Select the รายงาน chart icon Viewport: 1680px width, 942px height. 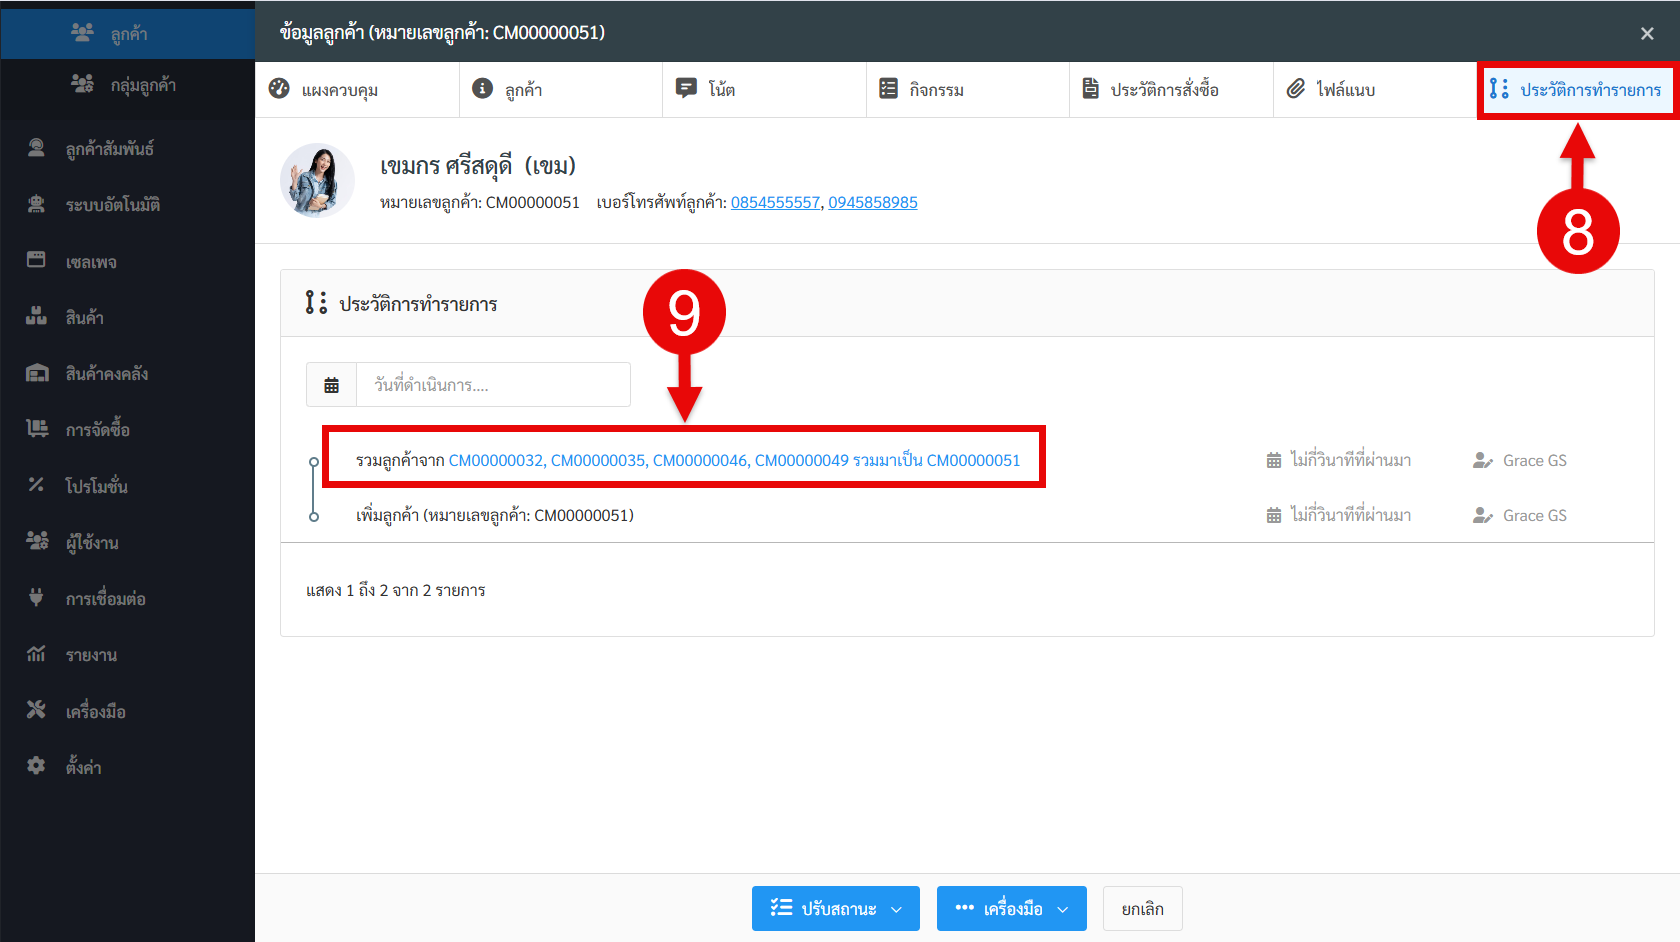pos(36,654)
